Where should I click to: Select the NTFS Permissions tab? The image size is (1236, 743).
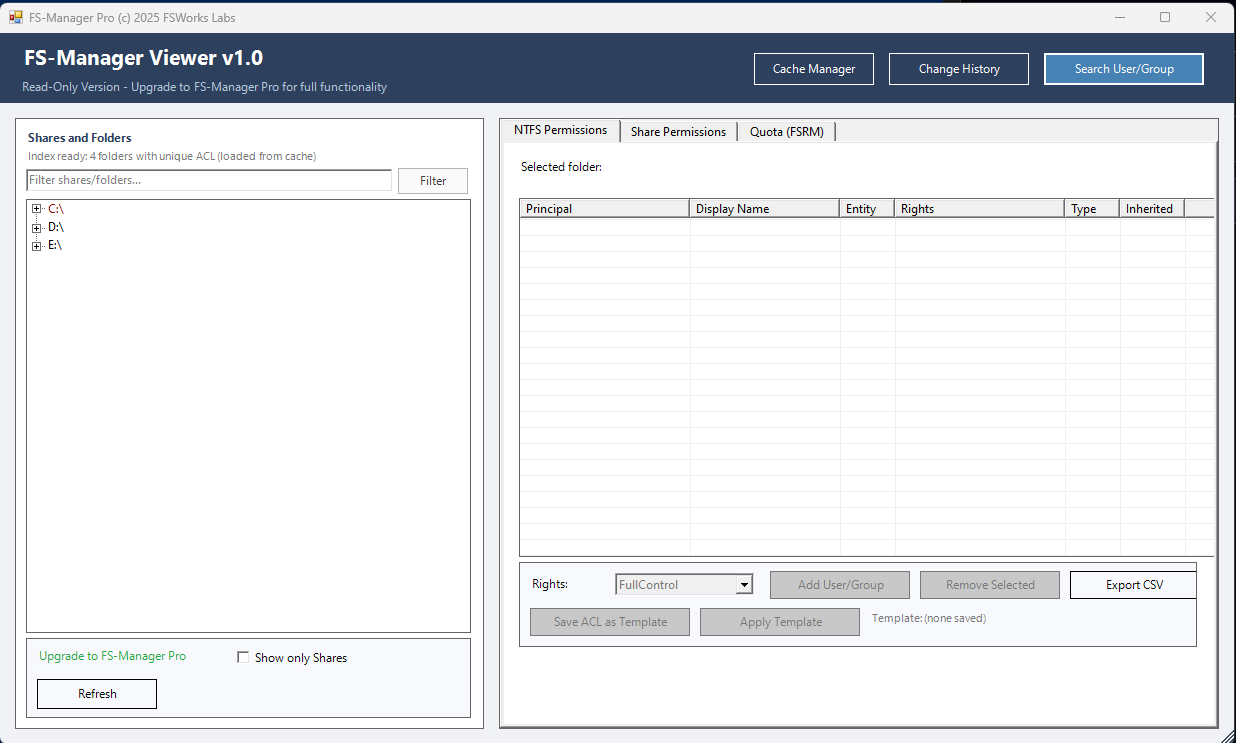pyautogui.click(x=560, y=130)
